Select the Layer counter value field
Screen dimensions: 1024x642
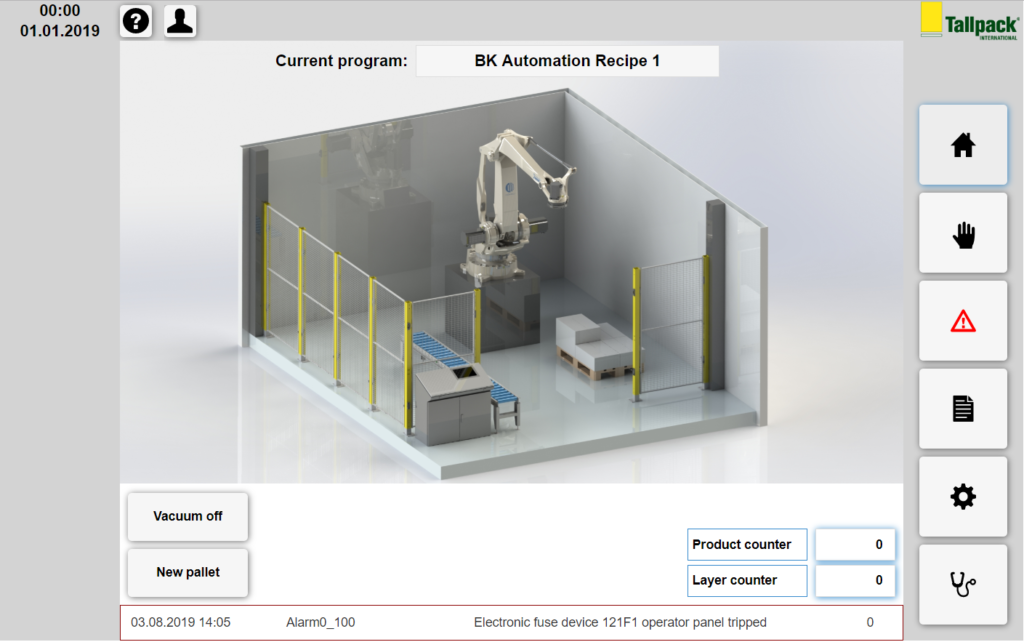(855, 580)
